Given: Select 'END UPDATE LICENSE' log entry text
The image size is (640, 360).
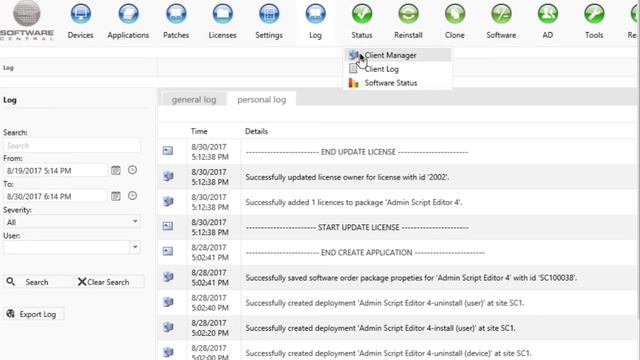Looking at the screenshot, I should [x=357, y=152].
